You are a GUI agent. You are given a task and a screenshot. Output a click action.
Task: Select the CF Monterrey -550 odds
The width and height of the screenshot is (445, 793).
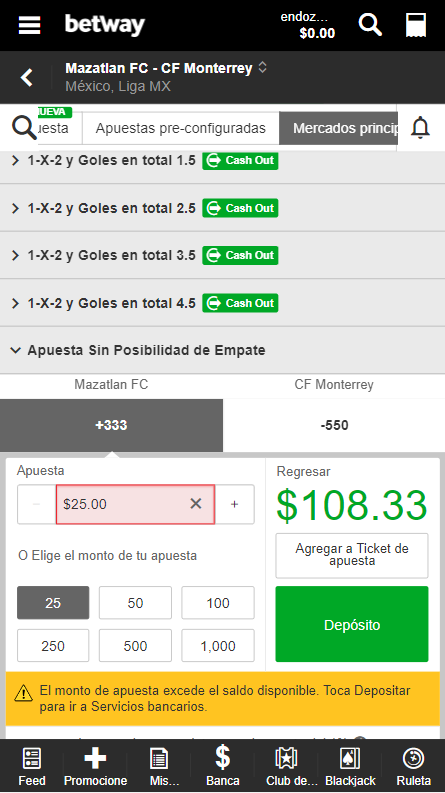(334, 425)
